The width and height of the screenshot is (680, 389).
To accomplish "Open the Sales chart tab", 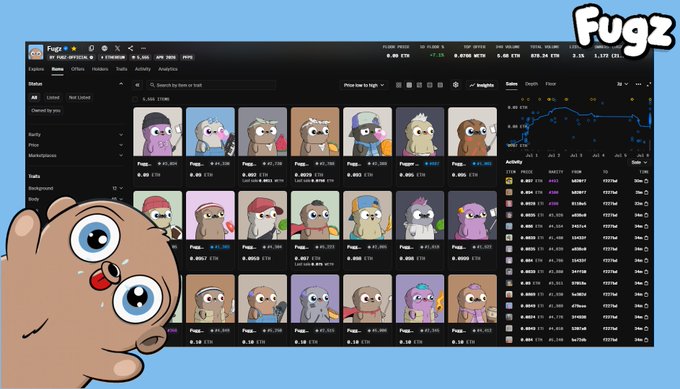I will click(511, 84).
